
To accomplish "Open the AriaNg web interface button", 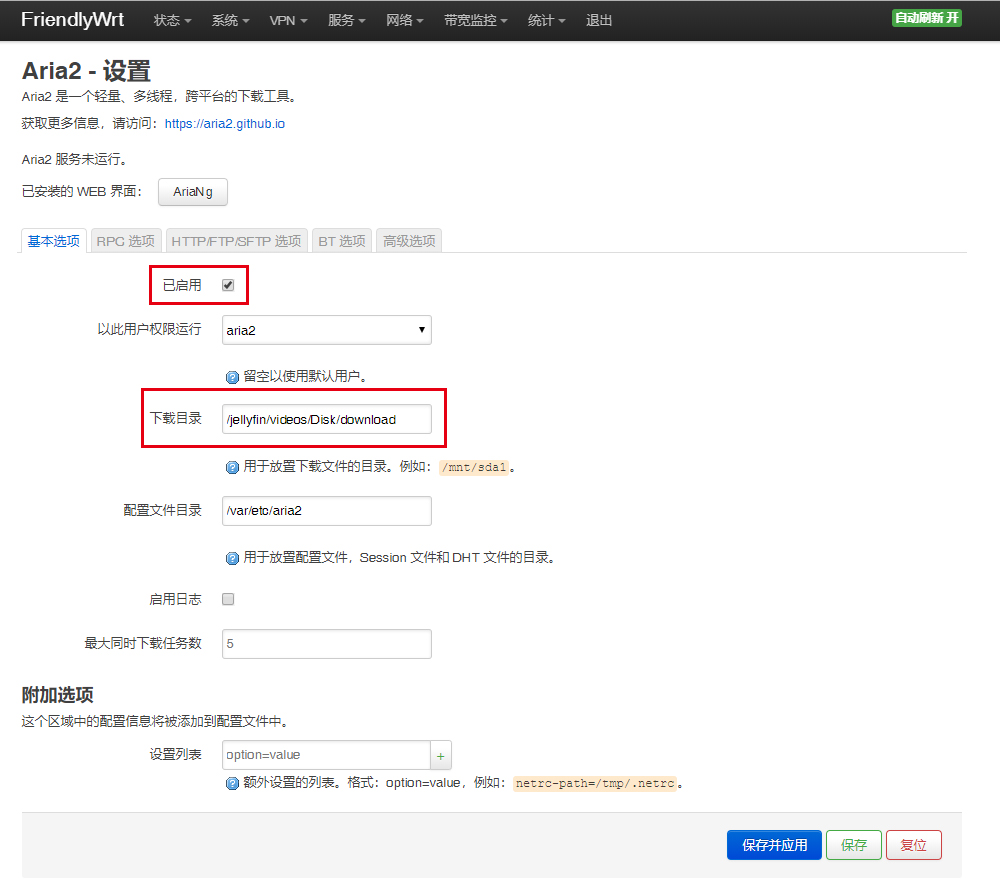I will pyautogui.click(x=193, y=192).
